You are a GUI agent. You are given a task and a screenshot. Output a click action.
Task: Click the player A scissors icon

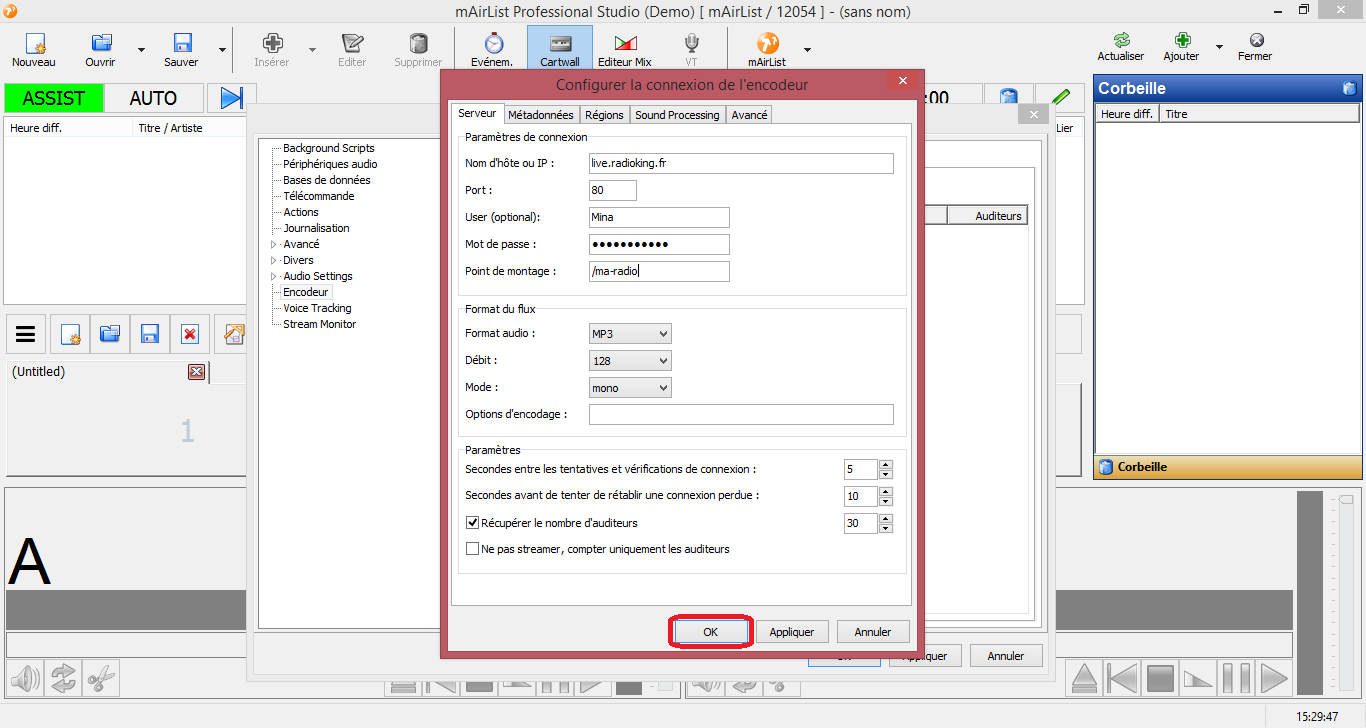click(100, 679)
